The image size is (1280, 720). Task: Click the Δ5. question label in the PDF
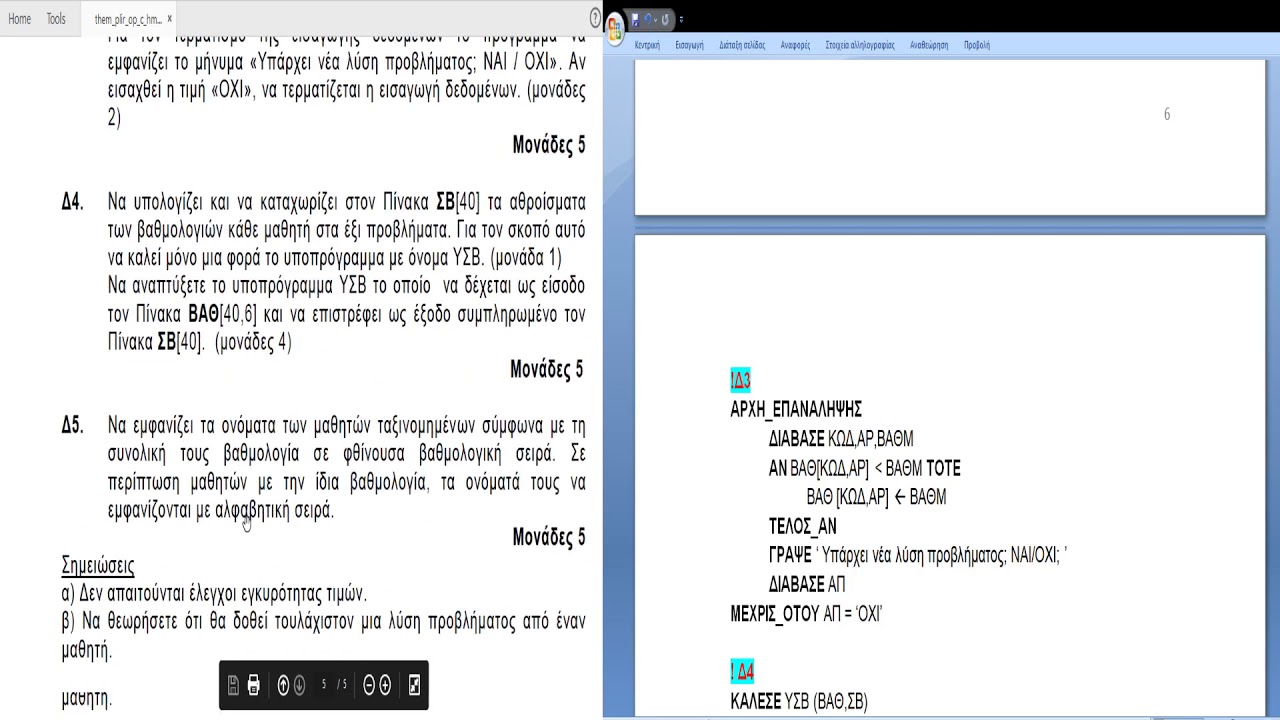pyautogui.click(x=72, y=425)
